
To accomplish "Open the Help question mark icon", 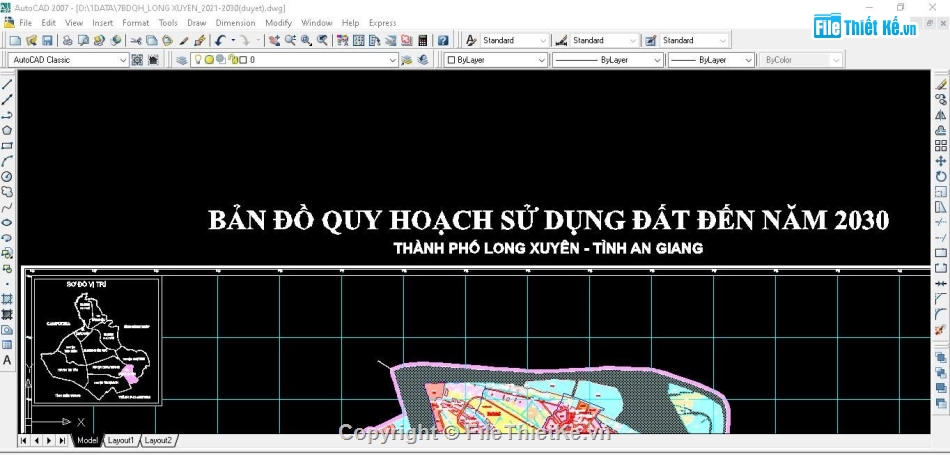I will tap(443, 41).
